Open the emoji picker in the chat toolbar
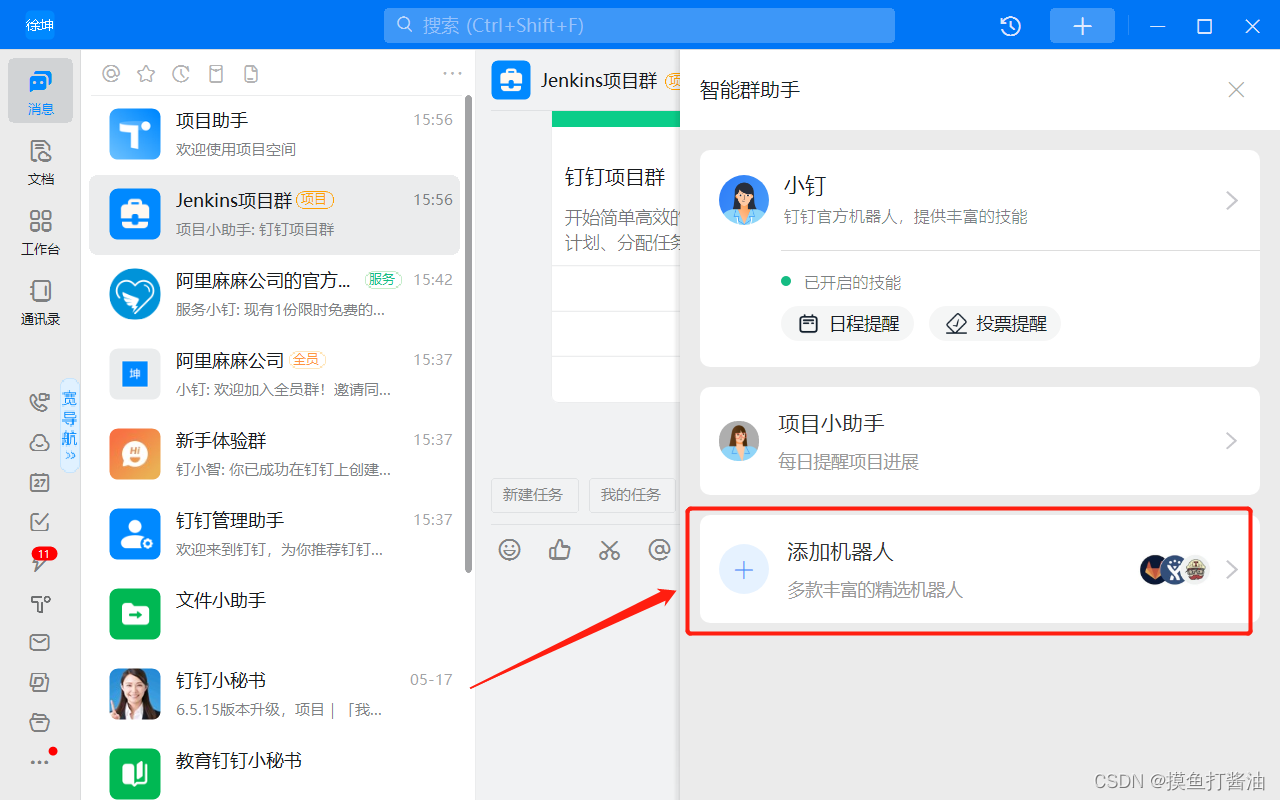1280x800 pixels. click(x=510, y=550)
